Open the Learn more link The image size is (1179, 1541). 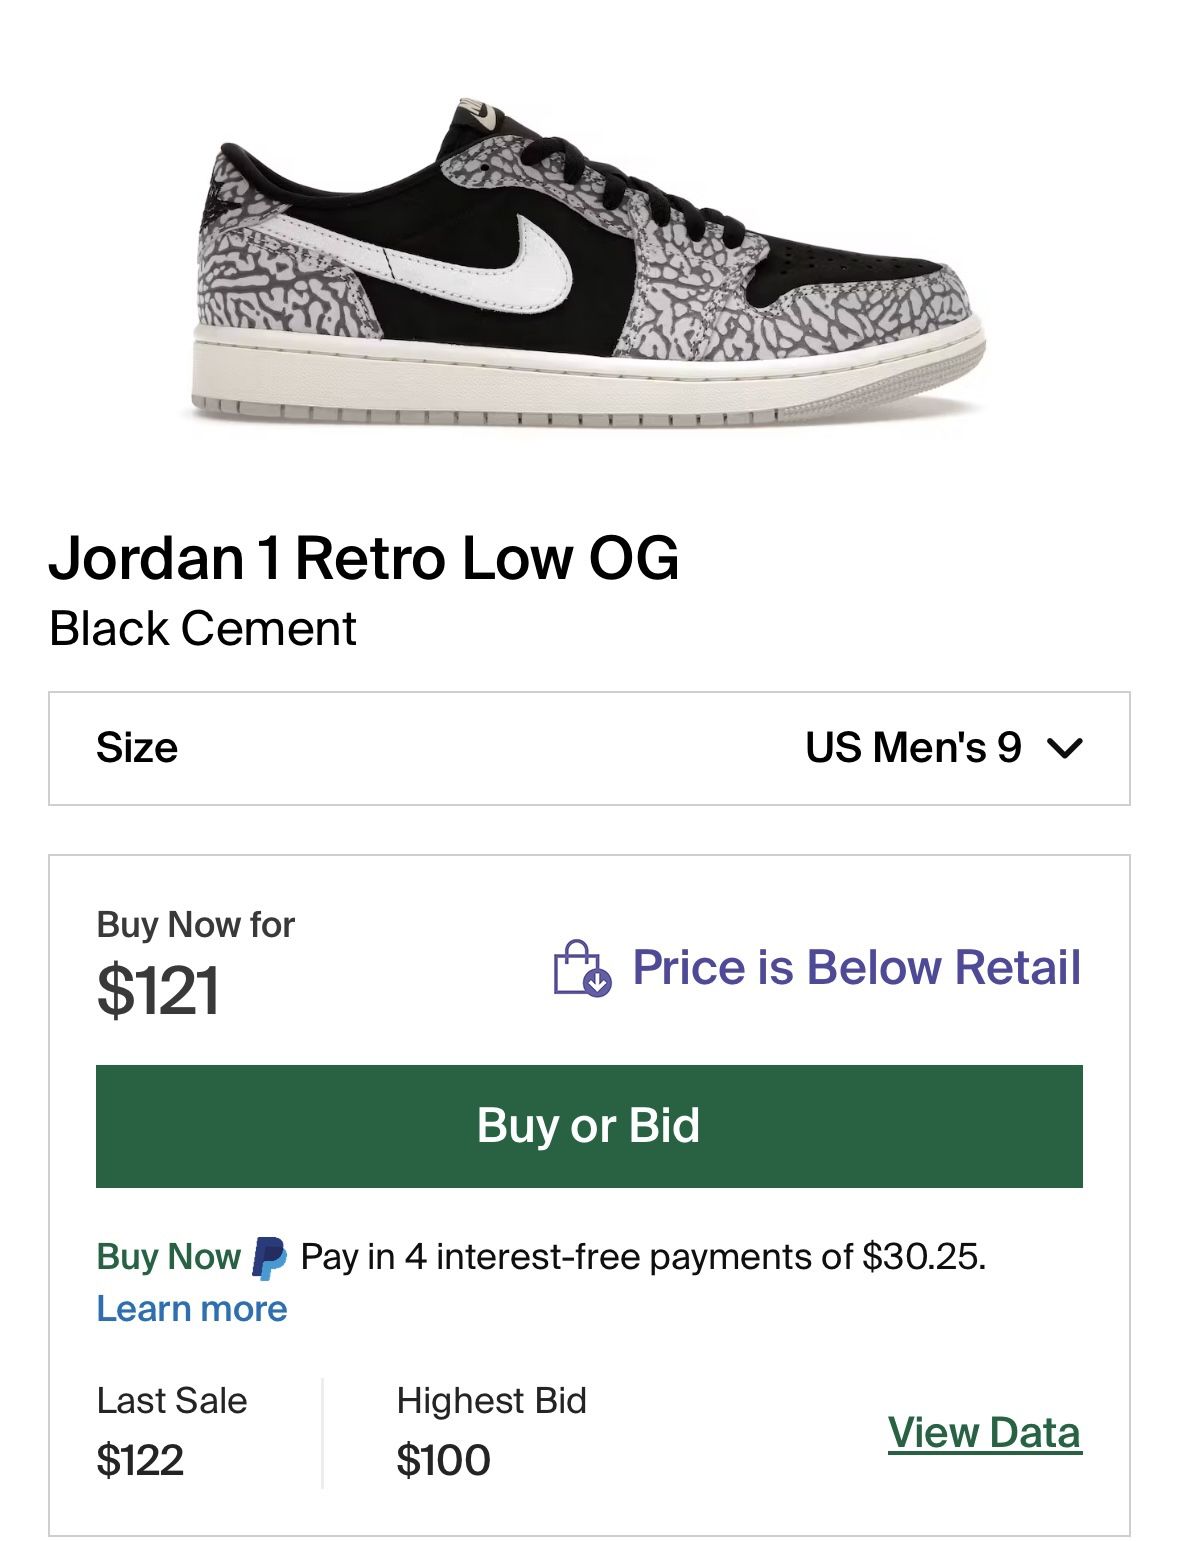pyautogui.click(x=192, y=1309)
